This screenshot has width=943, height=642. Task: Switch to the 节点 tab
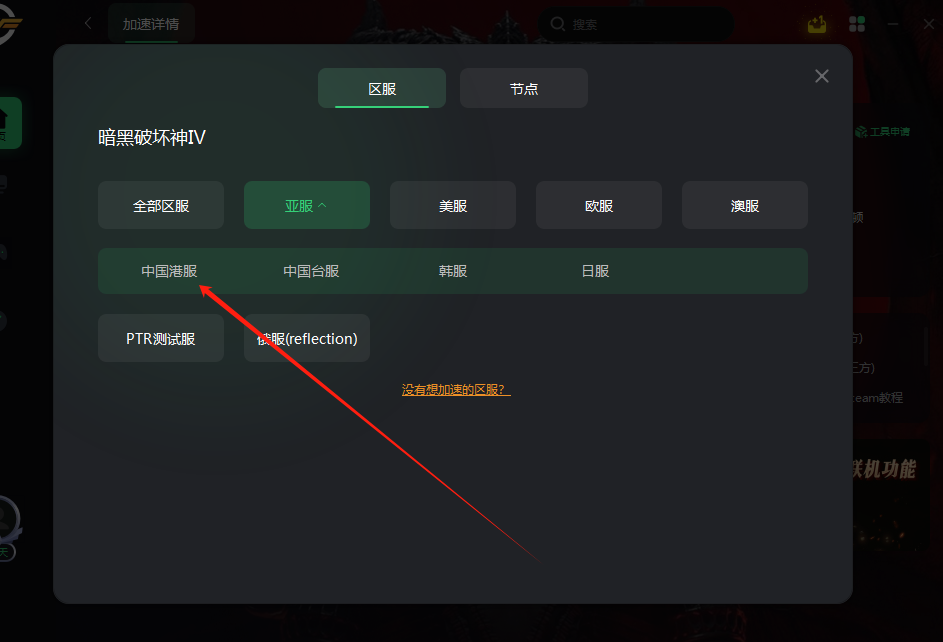524,88
